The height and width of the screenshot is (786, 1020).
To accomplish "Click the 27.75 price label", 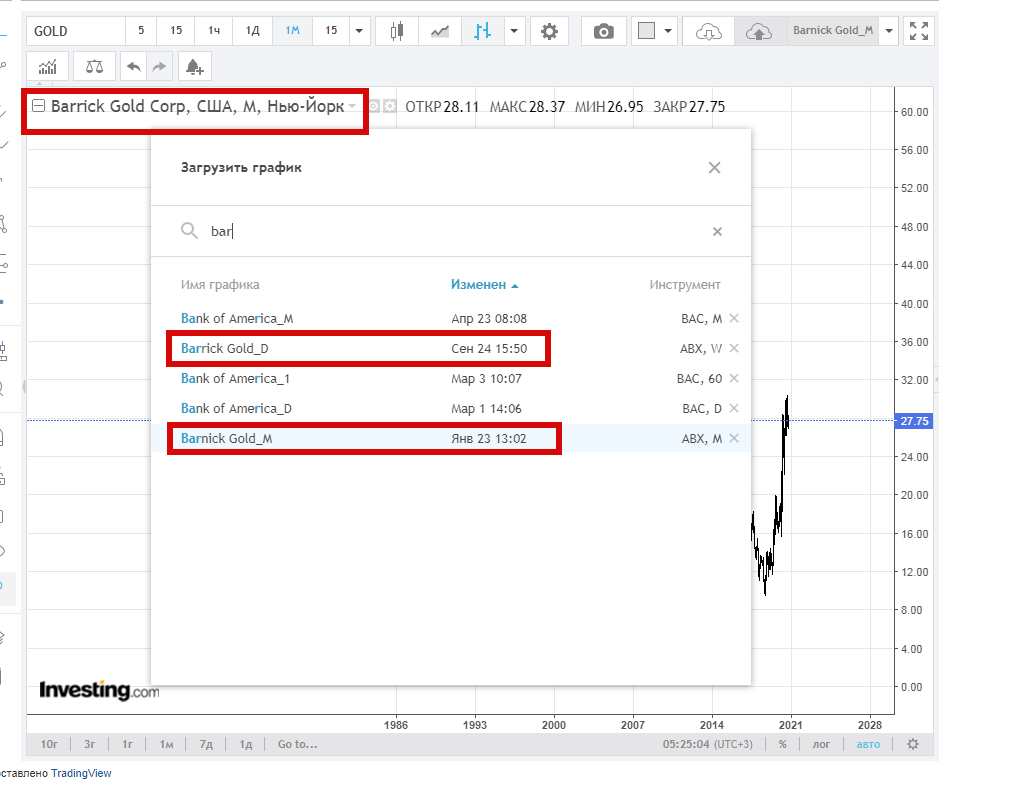I will click(x=914, y=421).
